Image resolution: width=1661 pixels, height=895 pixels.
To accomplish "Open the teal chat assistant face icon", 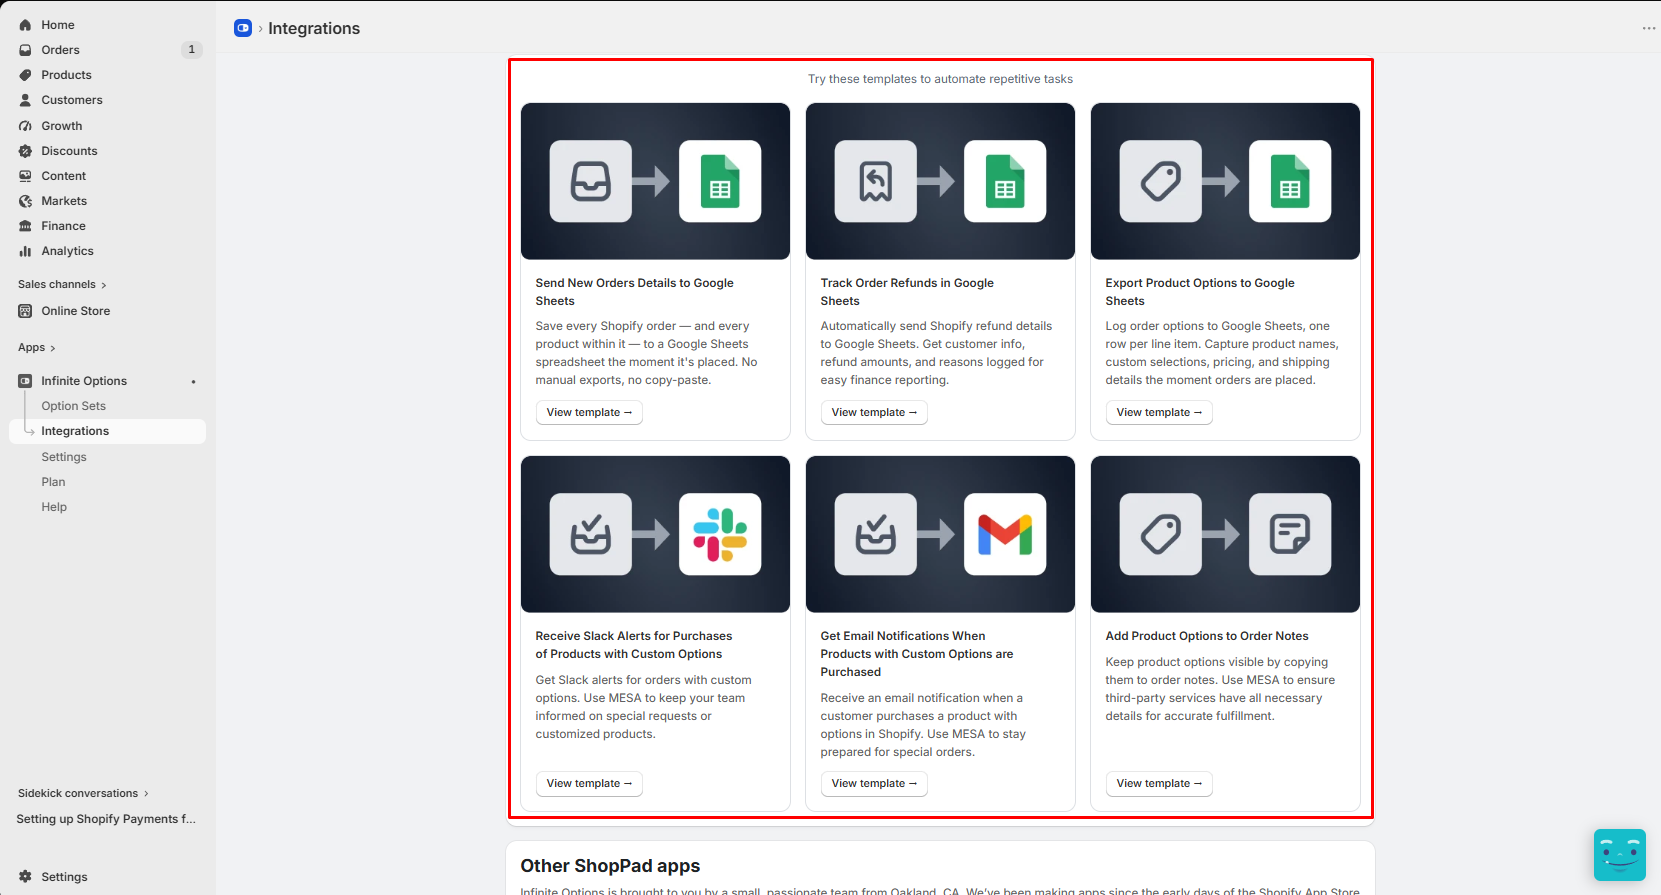I will tap(1620, 854).
